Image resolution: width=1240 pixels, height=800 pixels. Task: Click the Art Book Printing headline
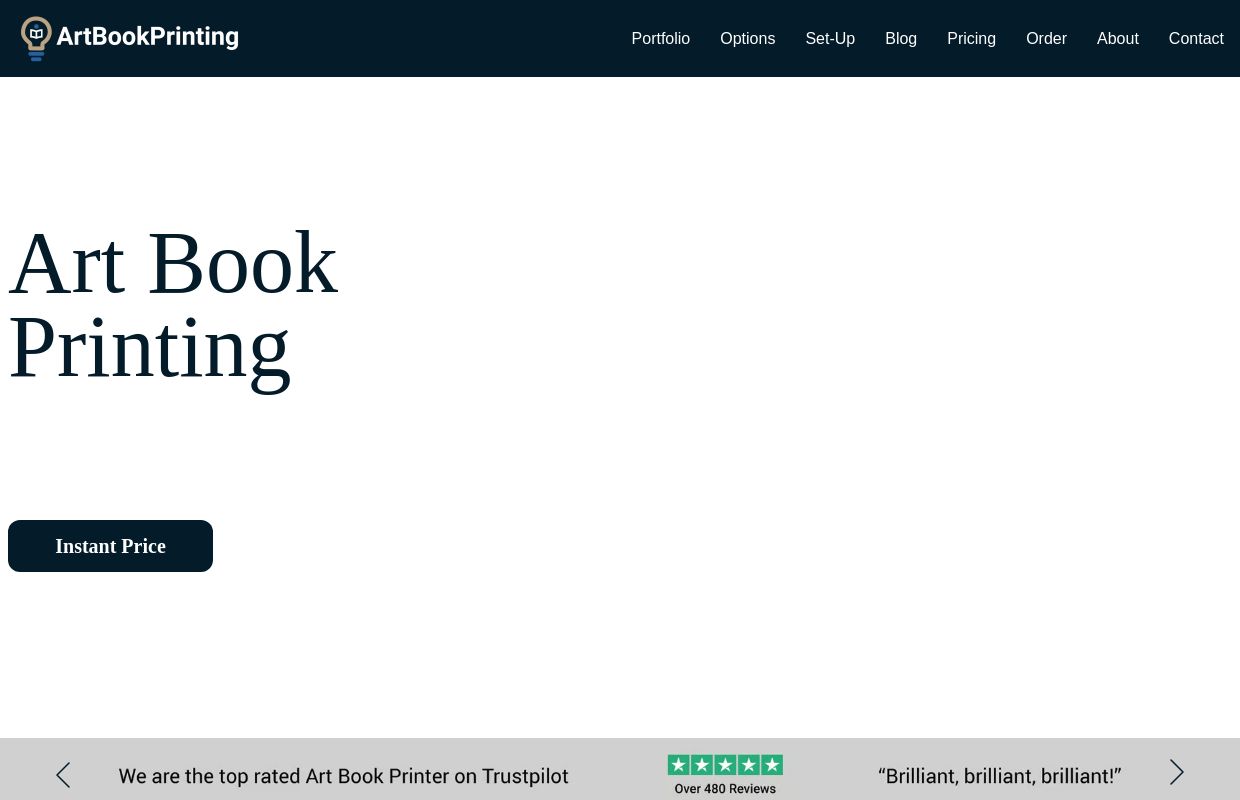173,305
